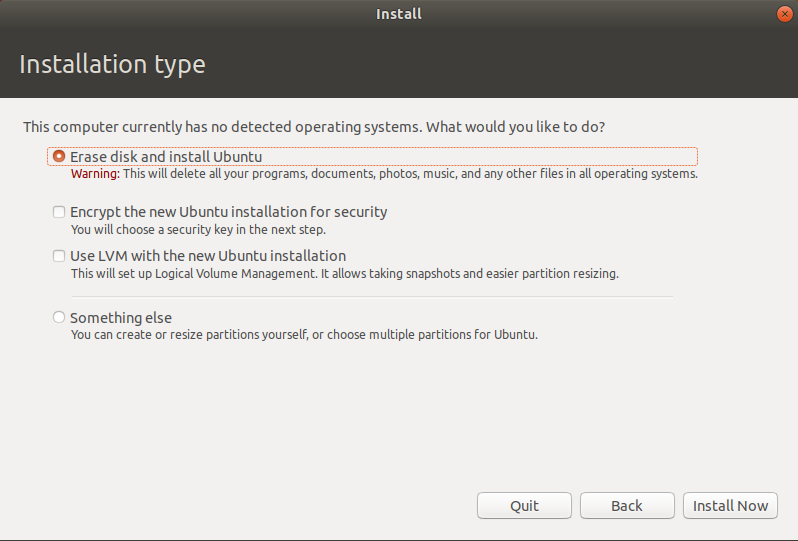798x541 pixels.
Task: Go back with the Back button
Action: coord(627,505)
